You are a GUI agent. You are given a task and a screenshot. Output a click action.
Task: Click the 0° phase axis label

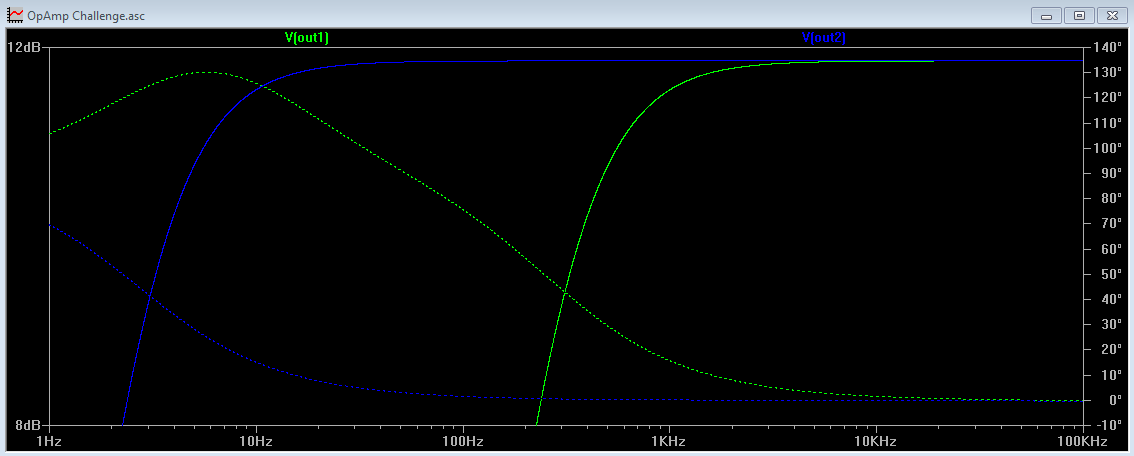point(1114,400)
